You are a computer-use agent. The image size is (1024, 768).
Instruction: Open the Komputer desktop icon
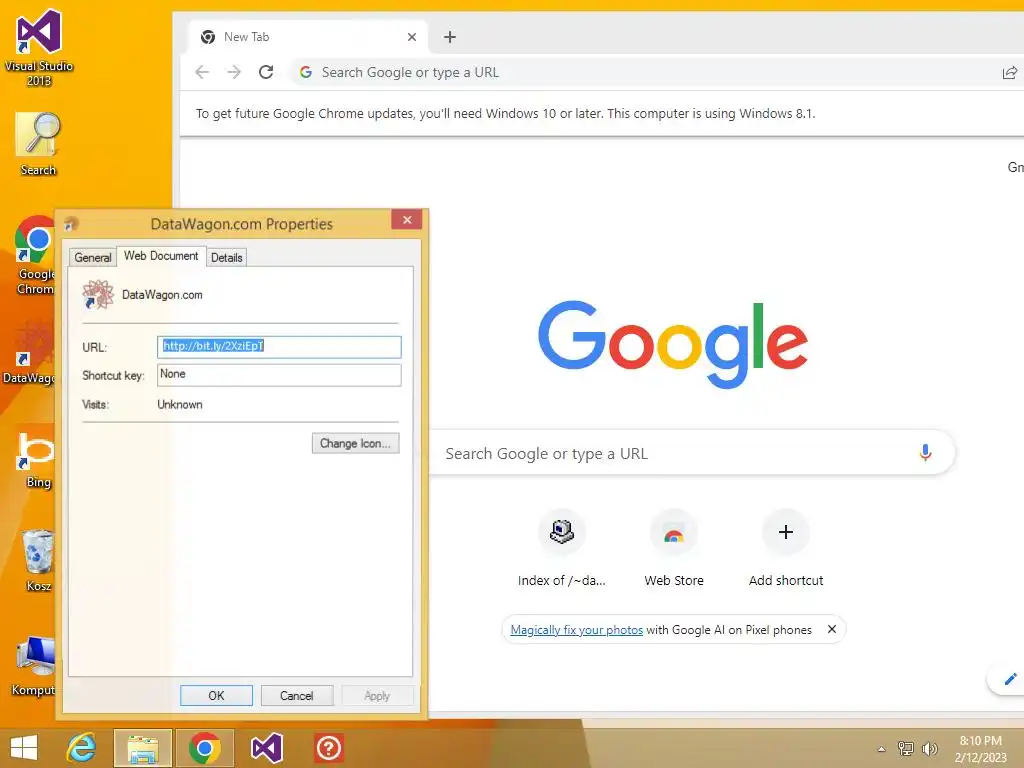[x=33, y=665]
